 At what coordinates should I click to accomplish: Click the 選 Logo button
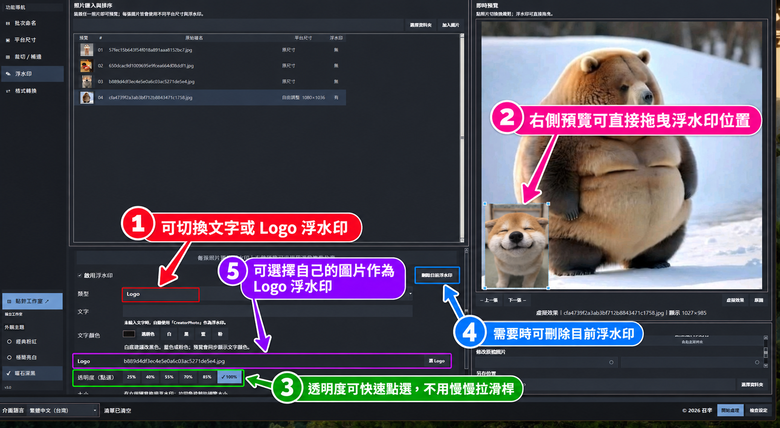[437, 361]
